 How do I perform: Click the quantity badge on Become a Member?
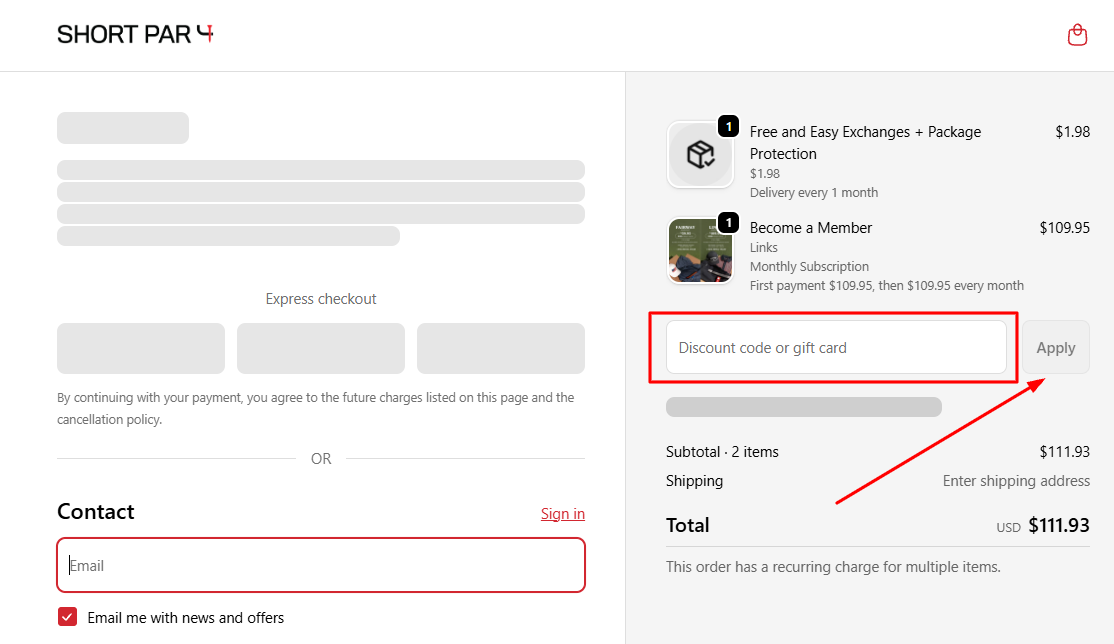click(x=728, y=222)
